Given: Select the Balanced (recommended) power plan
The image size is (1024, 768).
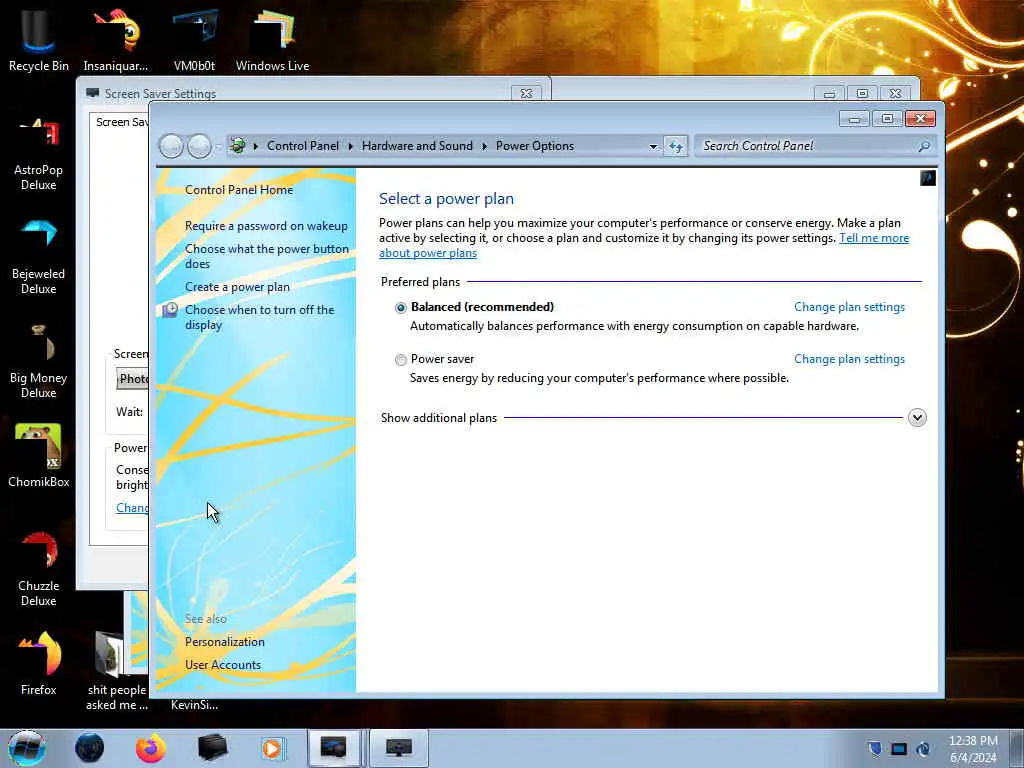Looking at the screenshot, I should (x=400, y=308).
